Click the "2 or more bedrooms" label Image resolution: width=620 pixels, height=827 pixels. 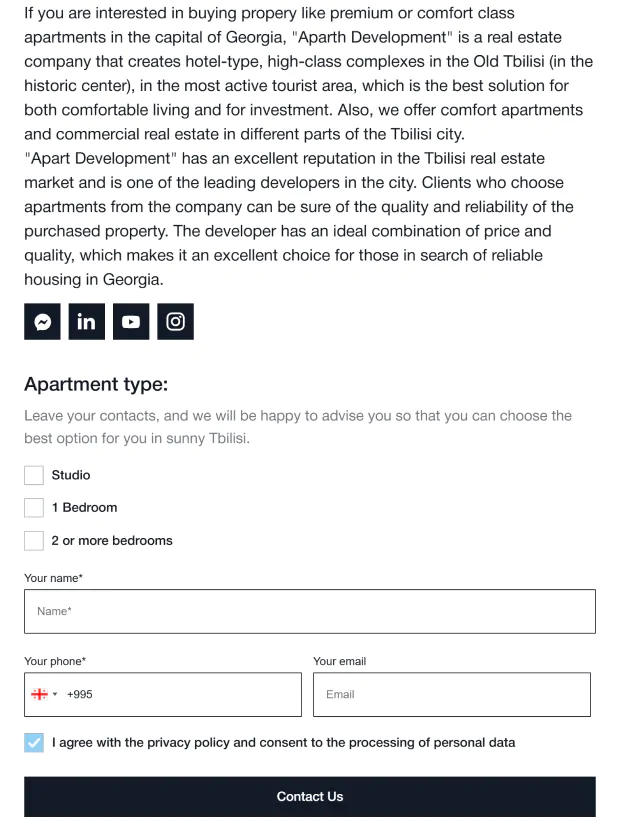click(x=112, y=541)
